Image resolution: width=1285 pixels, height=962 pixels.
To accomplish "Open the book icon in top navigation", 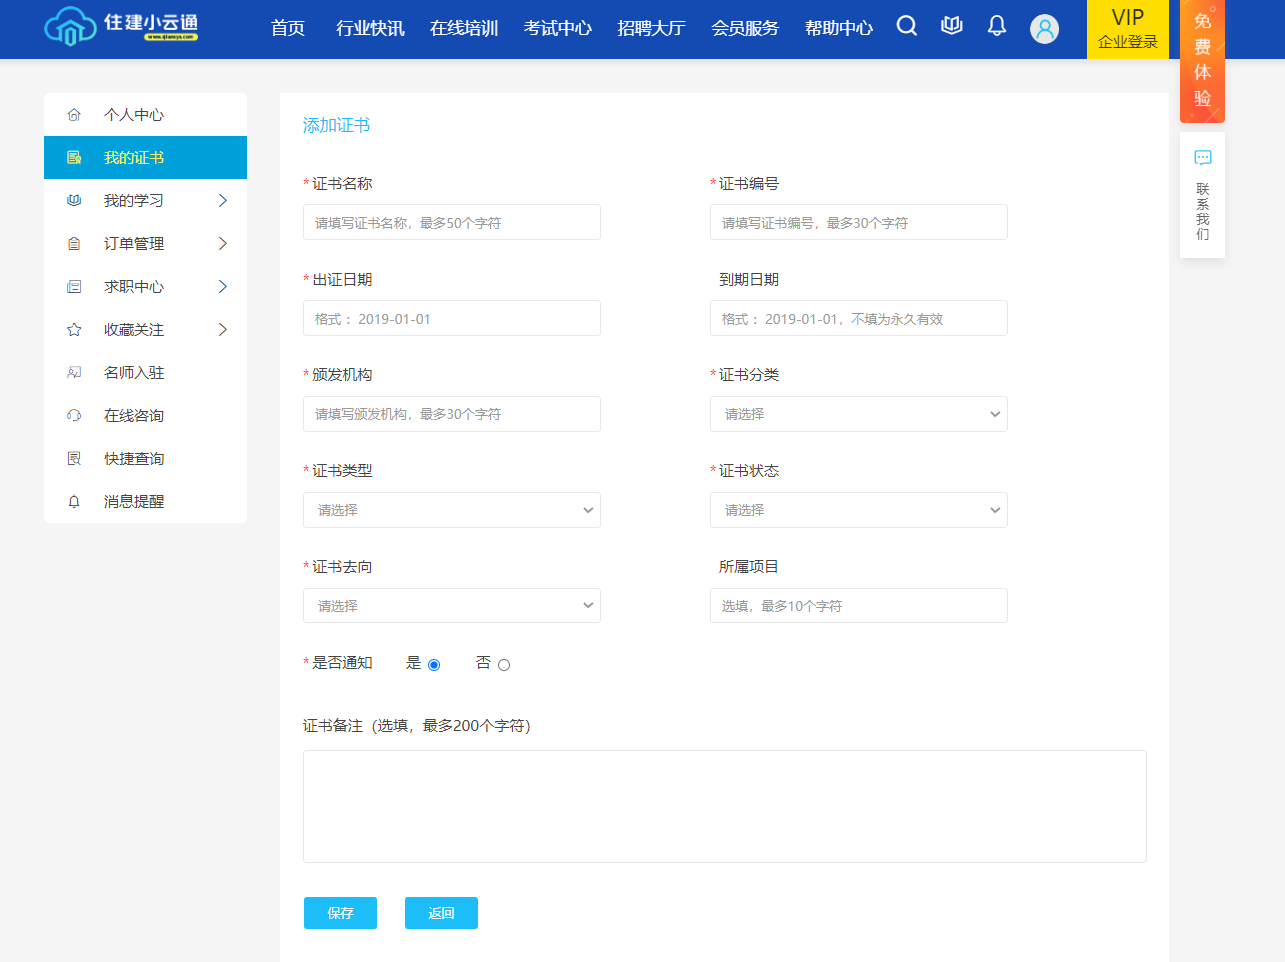I will (x=951, y=26).
